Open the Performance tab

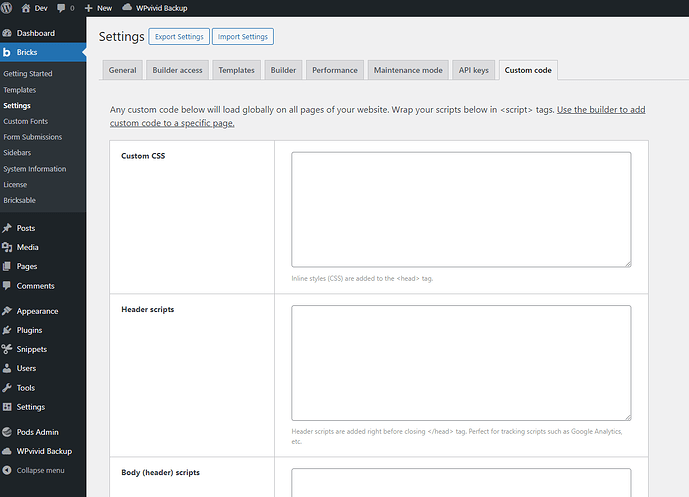point(335,70)
